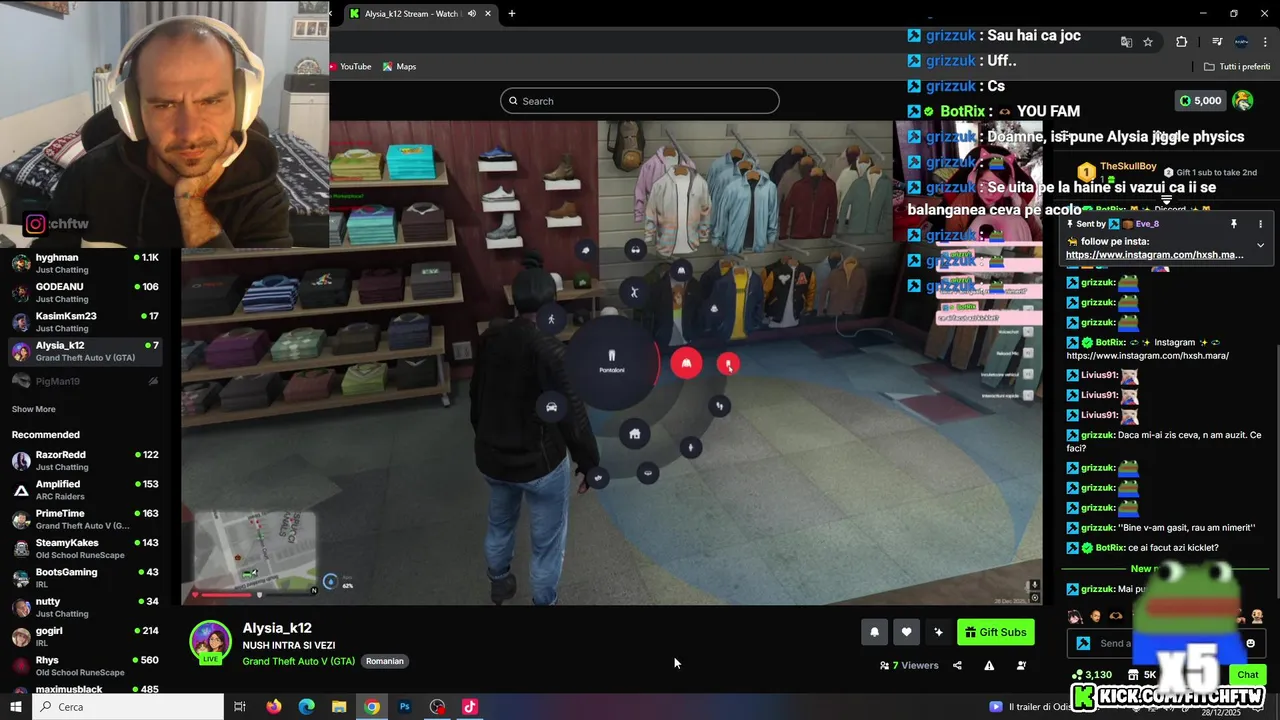Expand followed channels with Show More
1280x720 pixels.
pos(33,409)
